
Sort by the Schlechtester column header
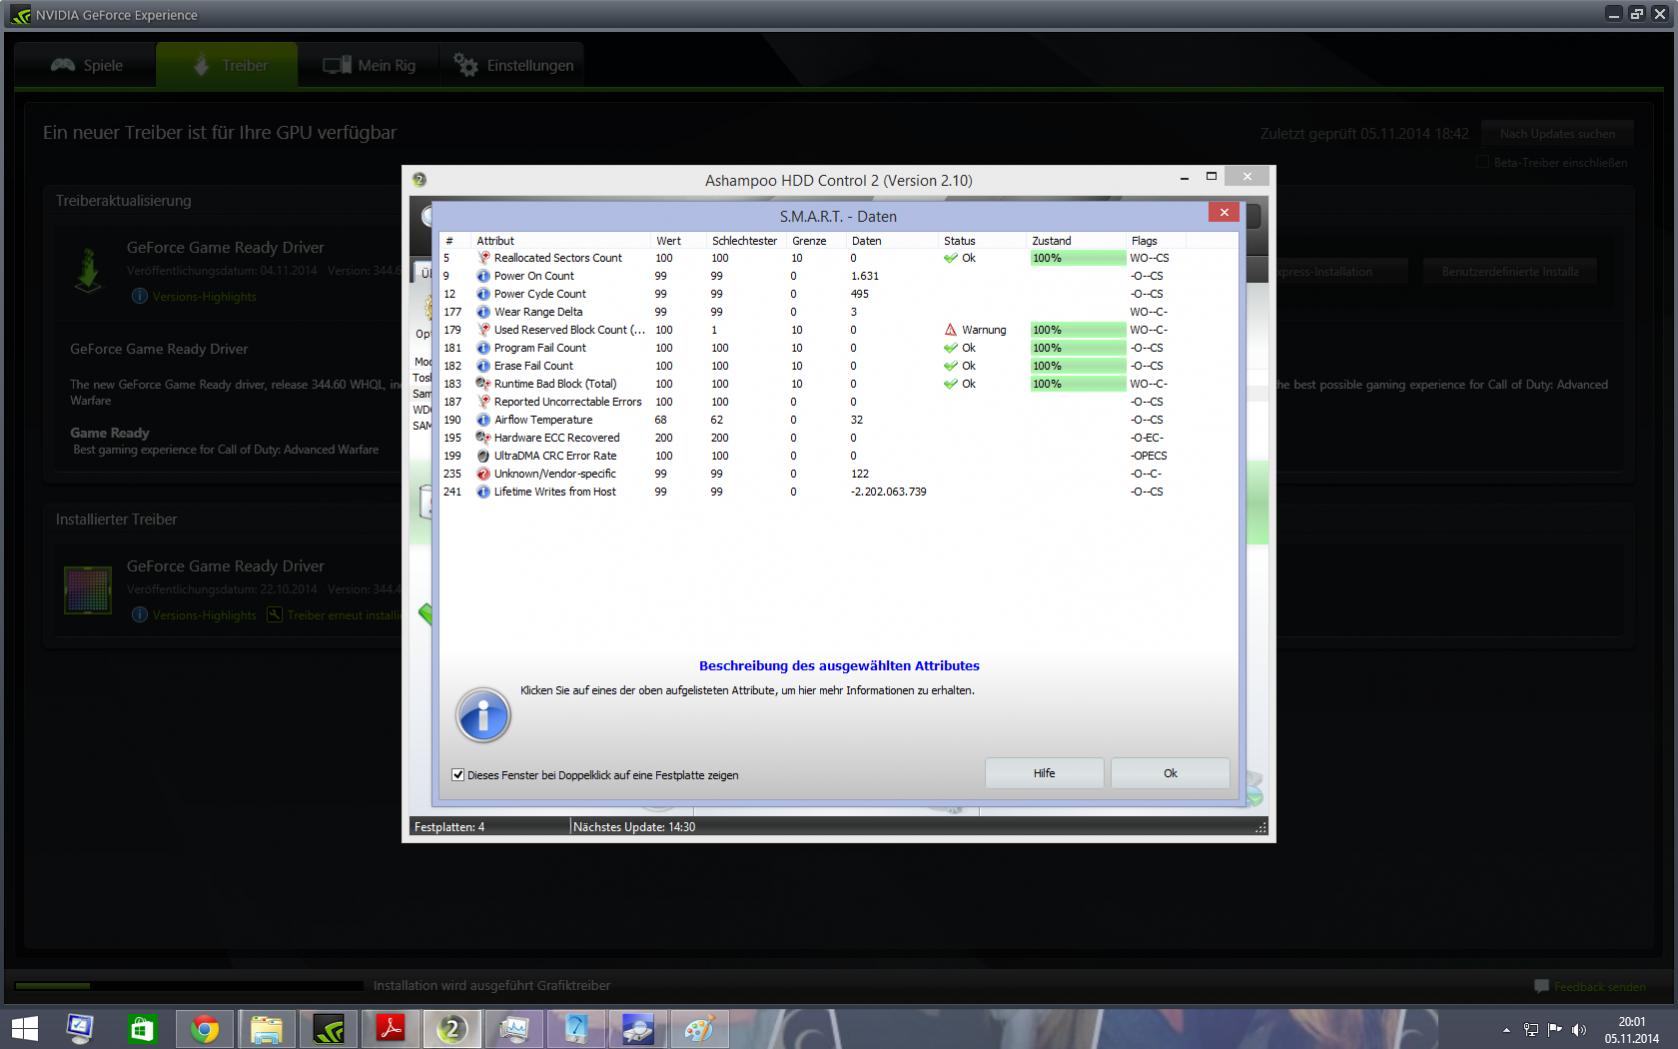pyautogui.click(x=747, y=241)
